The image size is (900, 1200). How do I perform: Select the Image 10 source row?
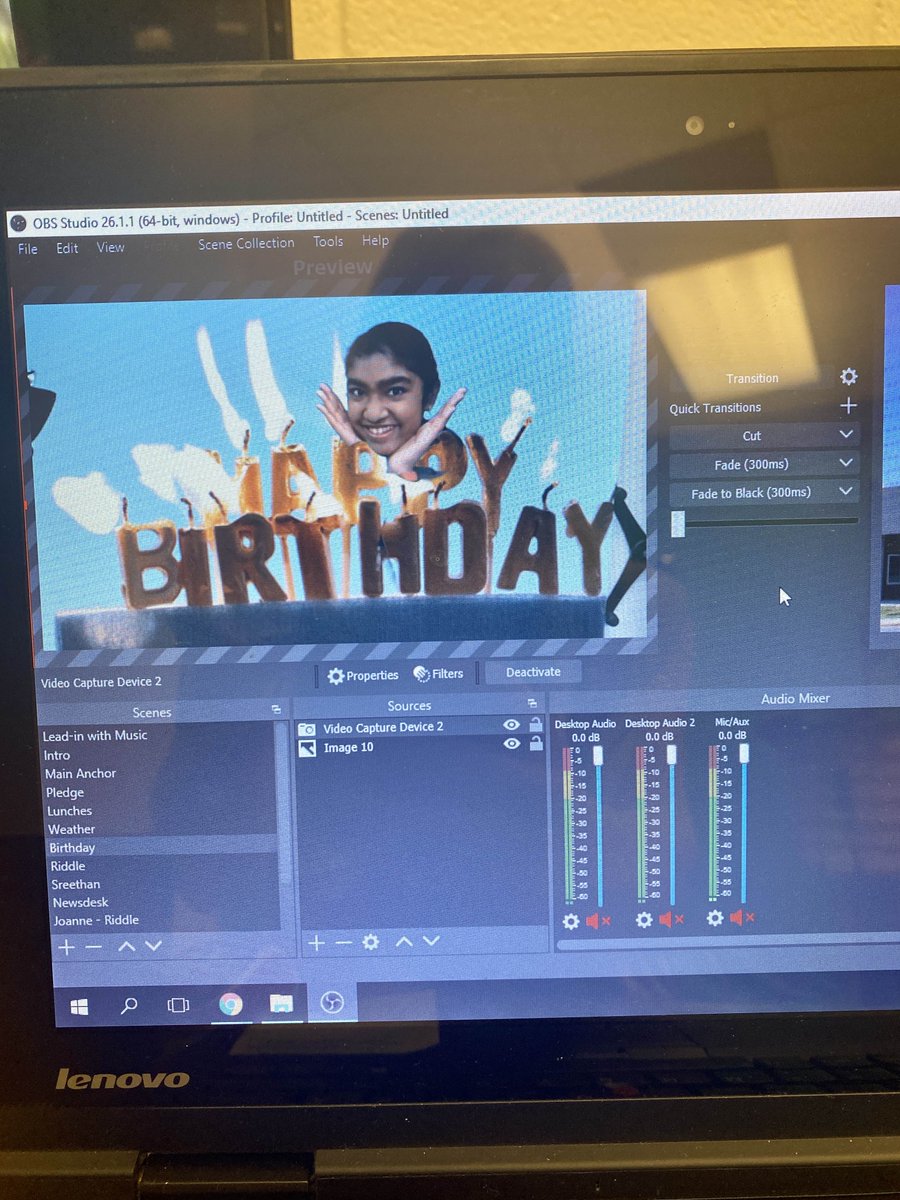tap(421, 746)
